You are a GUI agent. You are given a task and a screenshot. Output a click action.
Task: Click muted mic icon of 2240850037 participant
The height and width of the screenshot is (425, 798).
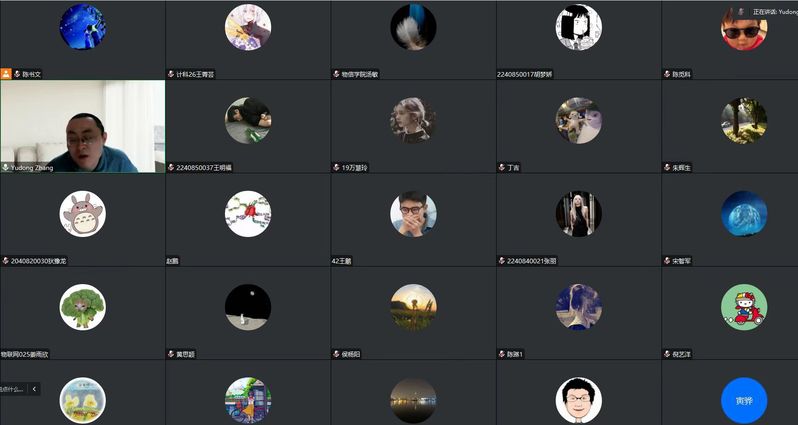tap(171, 167)
